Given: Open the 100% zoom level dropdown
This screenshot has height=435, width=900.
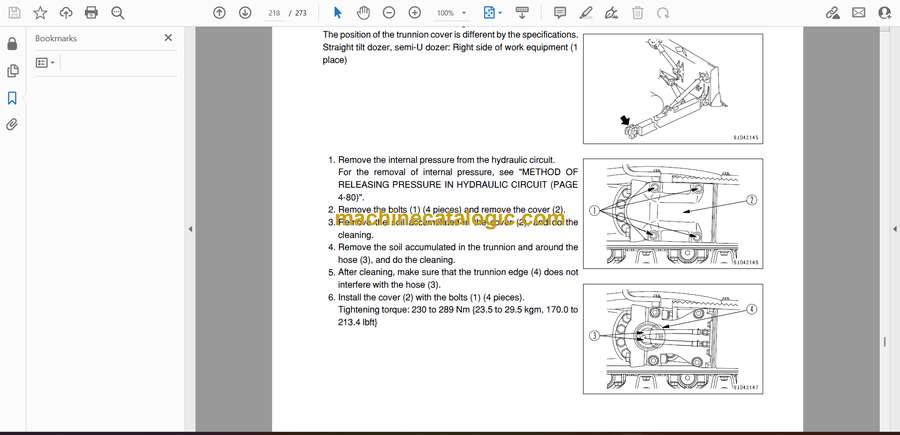Looking at the screenshot, I should pos(451,13).
